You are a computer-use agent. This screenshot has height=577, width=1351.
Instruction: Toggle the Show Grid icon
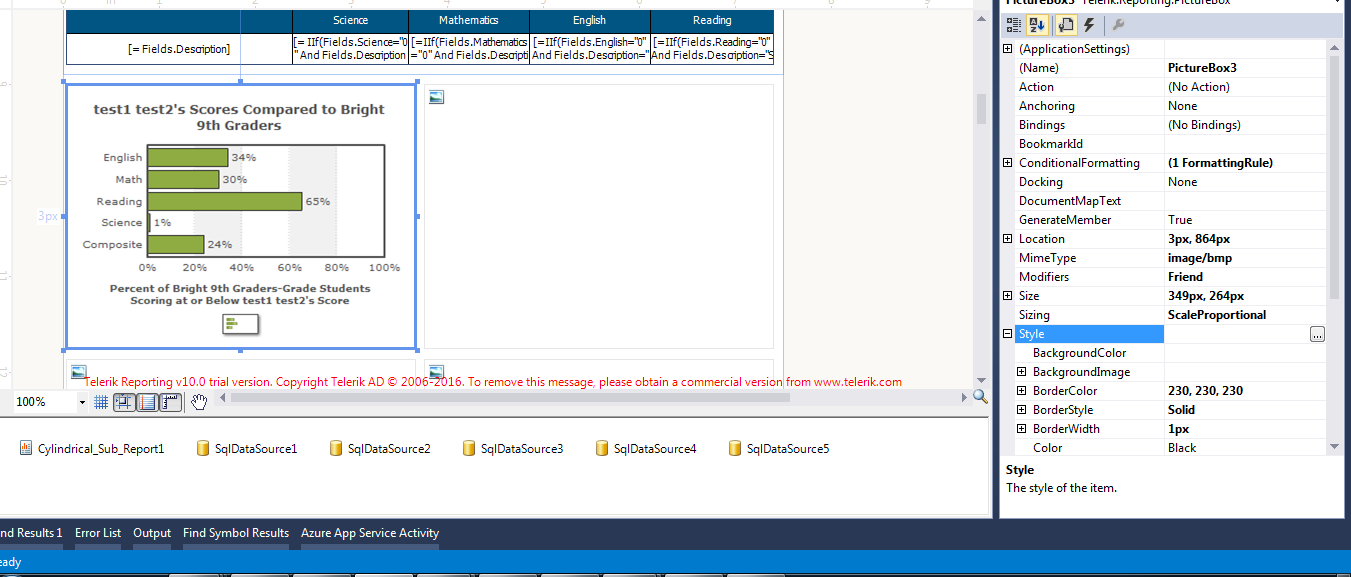click(x=101, y=402)
